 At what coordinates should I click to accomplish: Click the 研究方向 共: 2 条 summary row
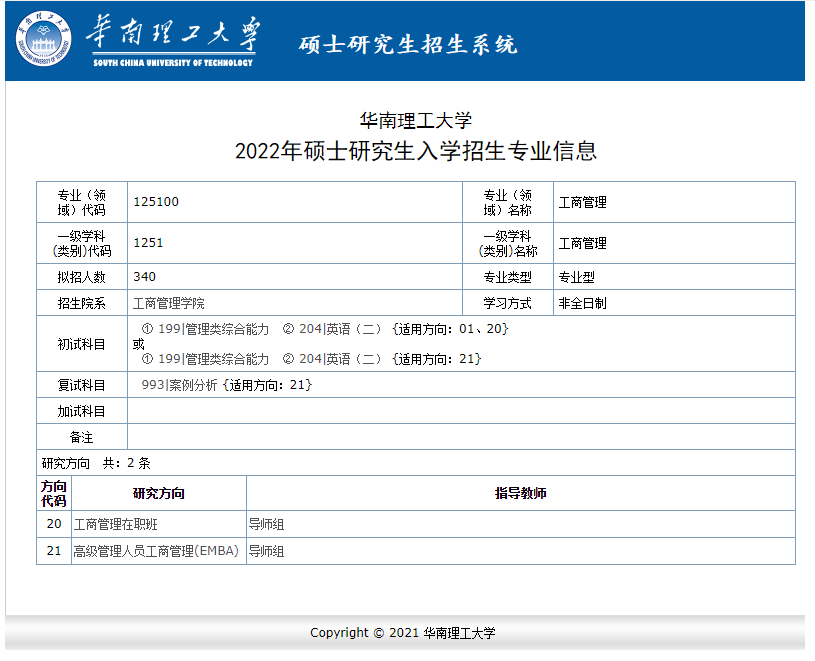click(x=416, y=462)
